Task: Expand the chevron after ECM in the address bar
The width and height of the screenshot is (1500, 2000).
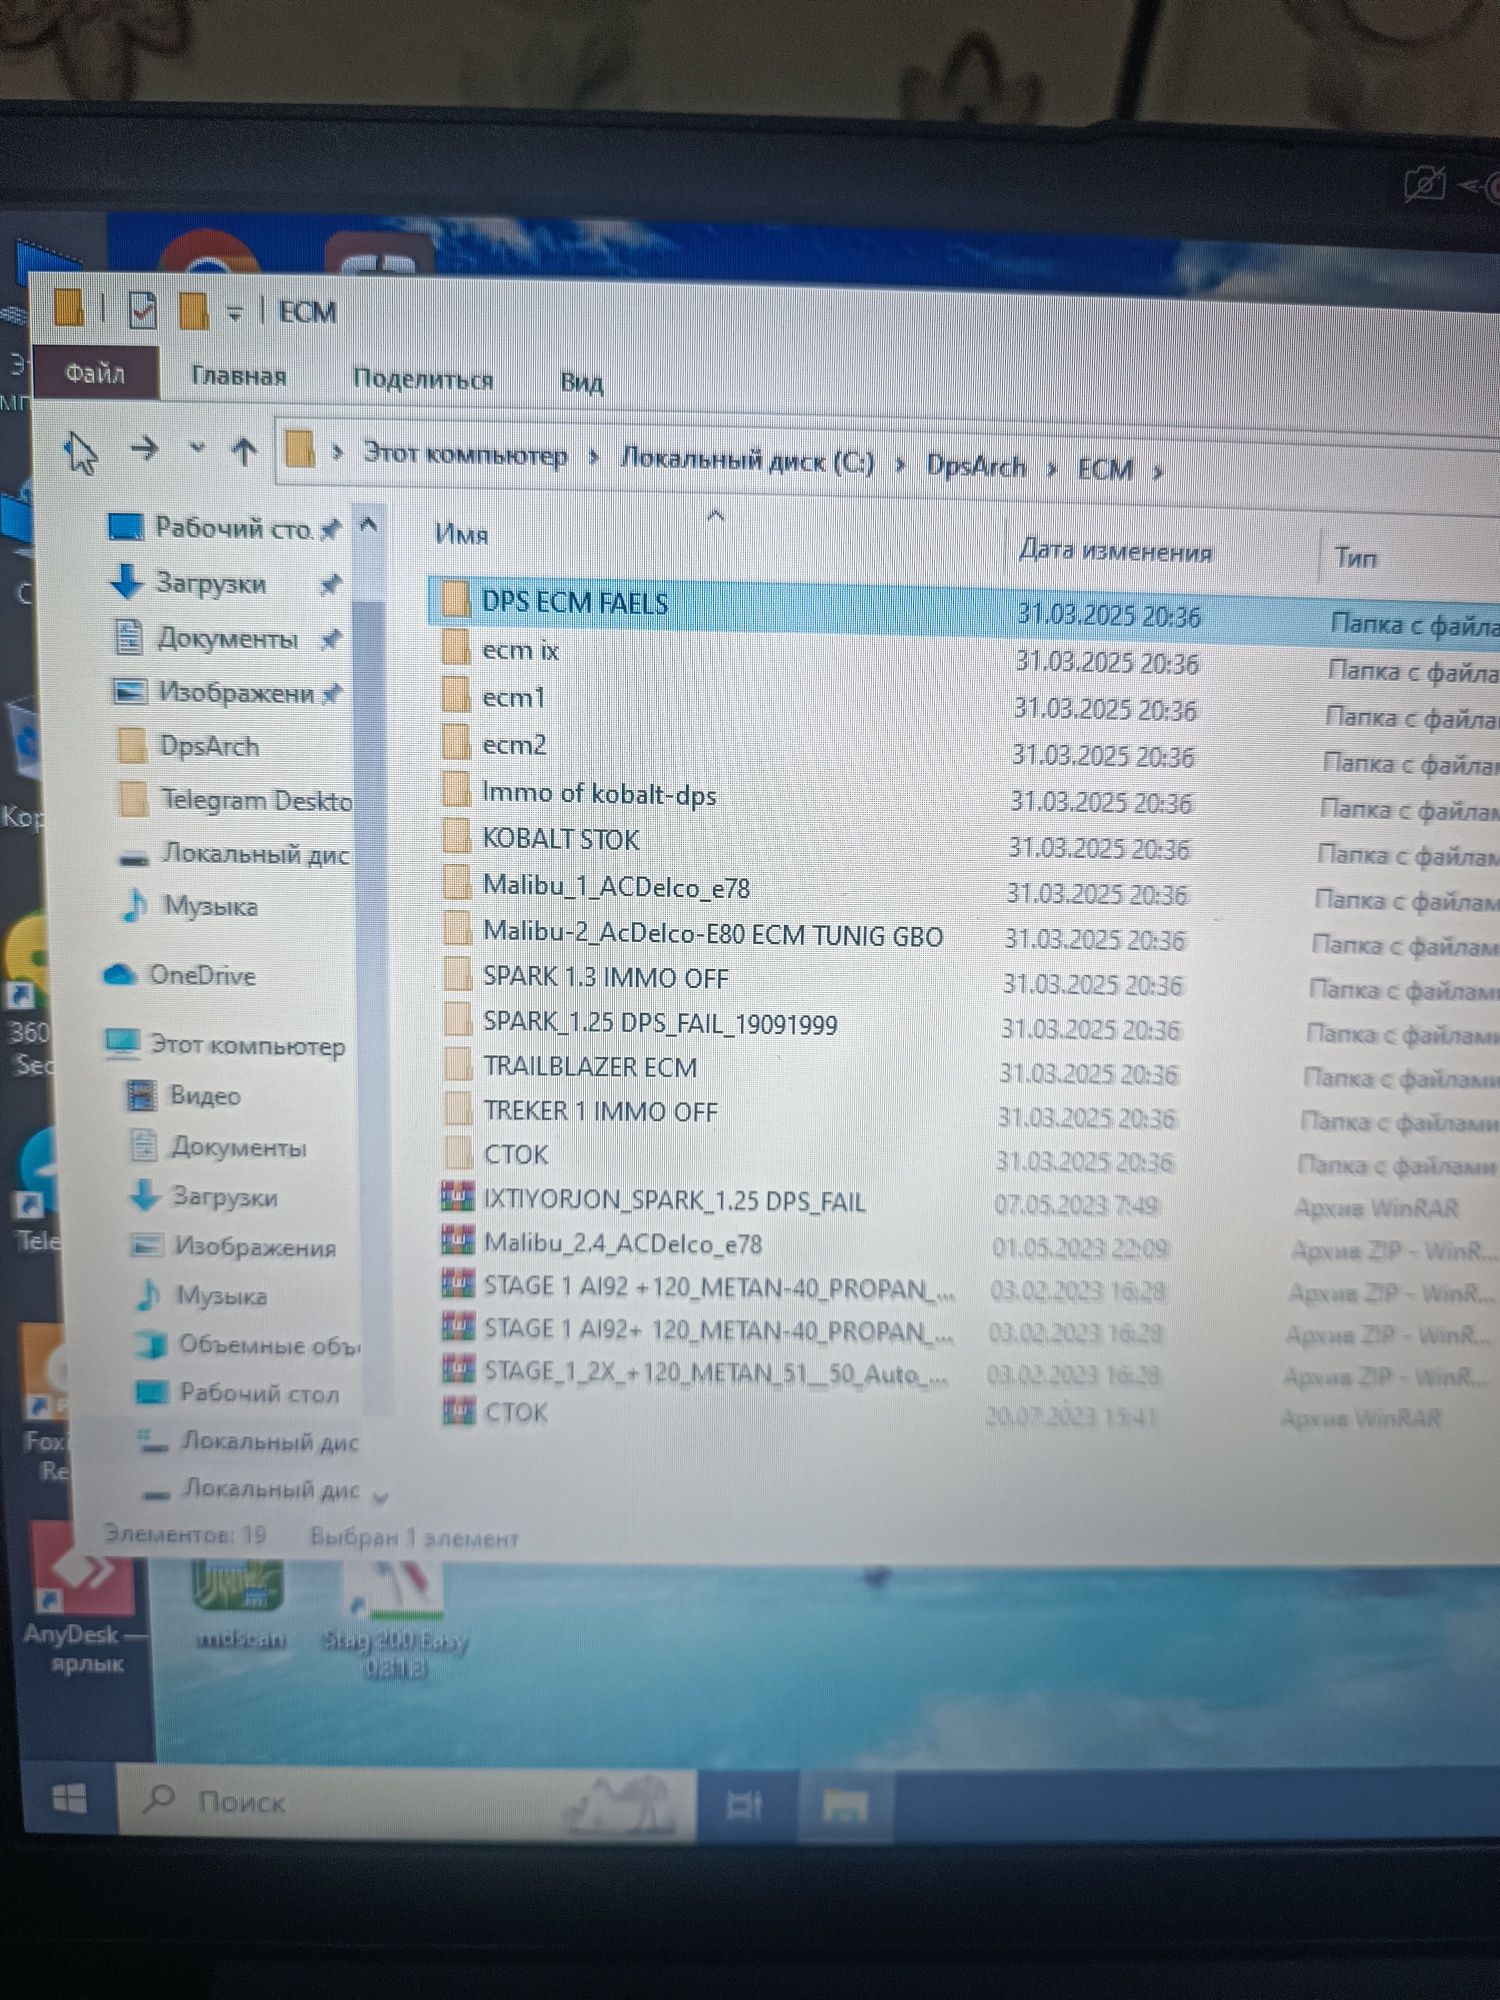Action: click(x=1158, y=471)
